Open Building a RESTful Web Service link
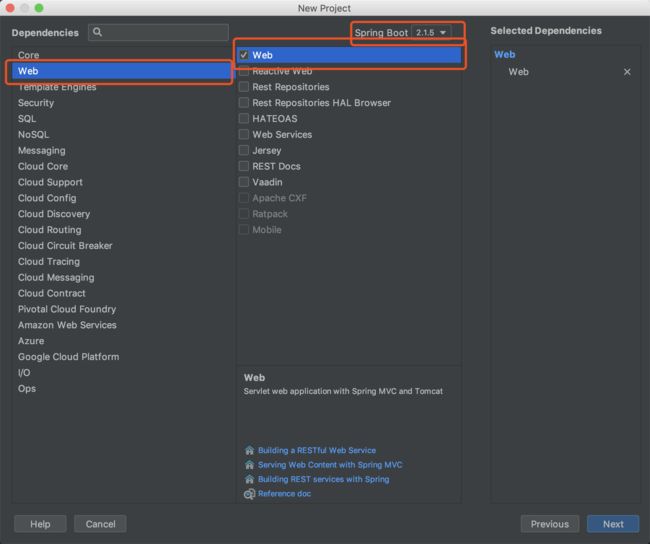 pyautogui.click(x=317, y=450)
